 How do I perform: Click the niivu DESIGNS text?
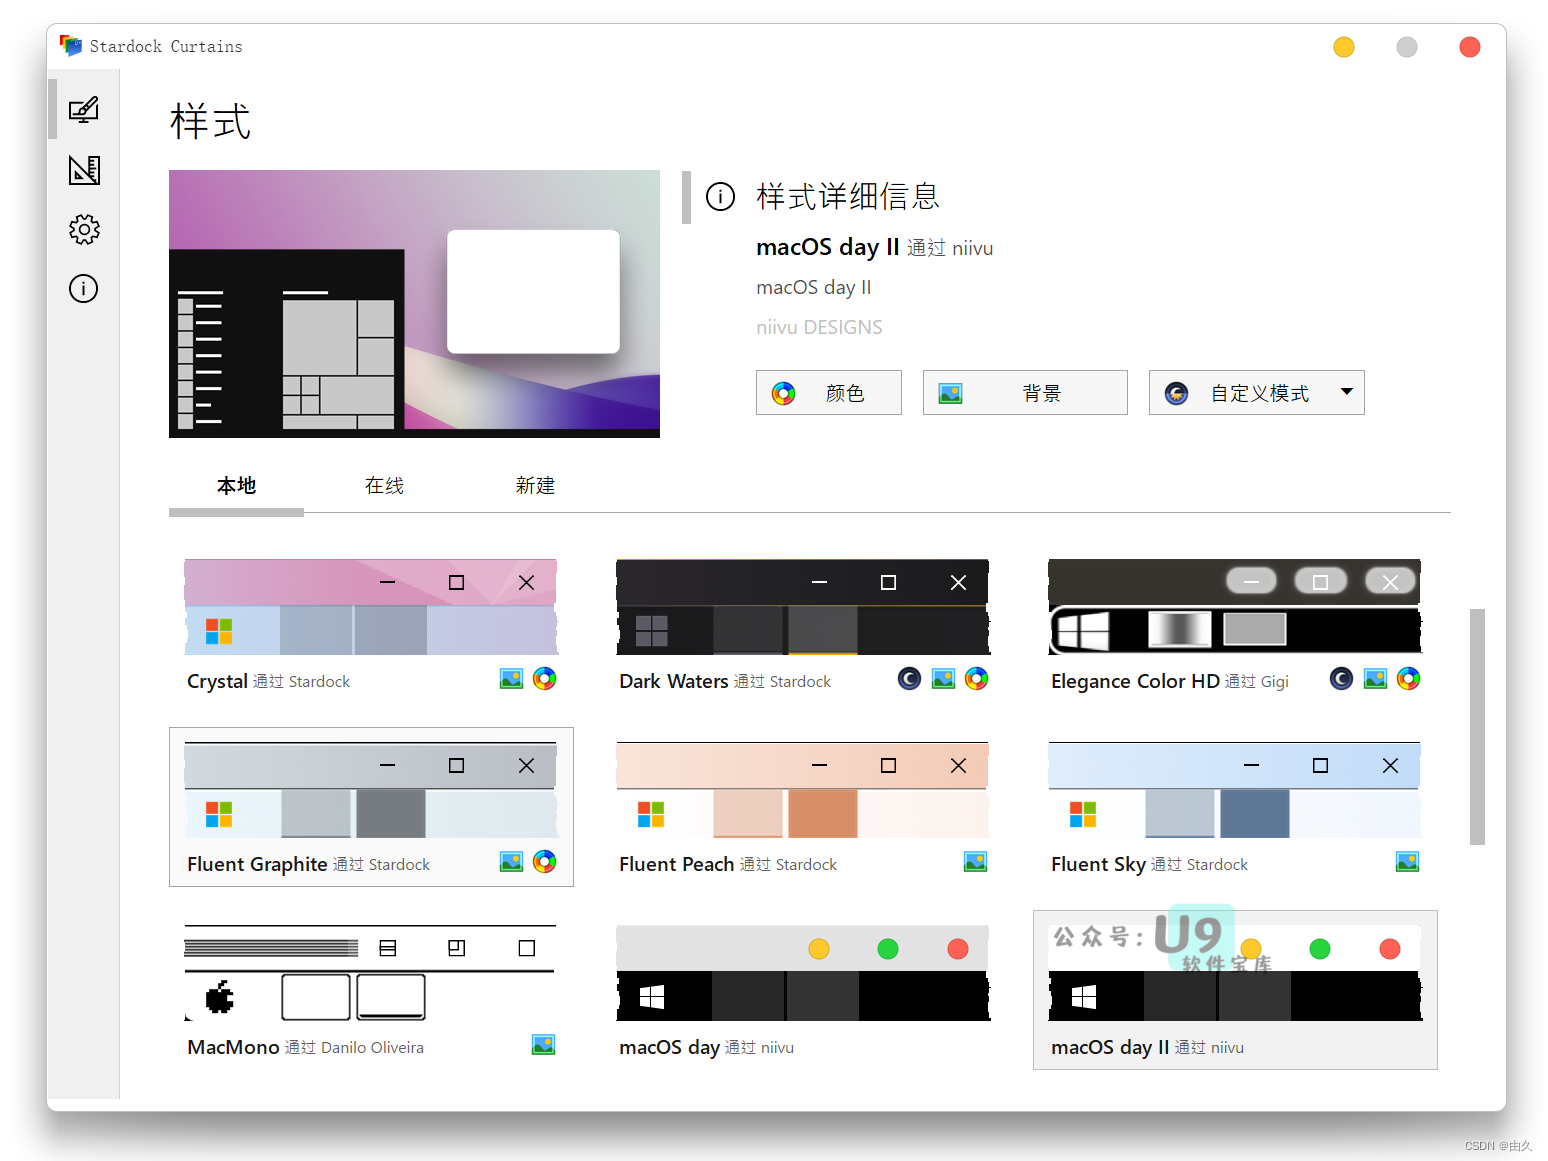(x=819, y=327)
